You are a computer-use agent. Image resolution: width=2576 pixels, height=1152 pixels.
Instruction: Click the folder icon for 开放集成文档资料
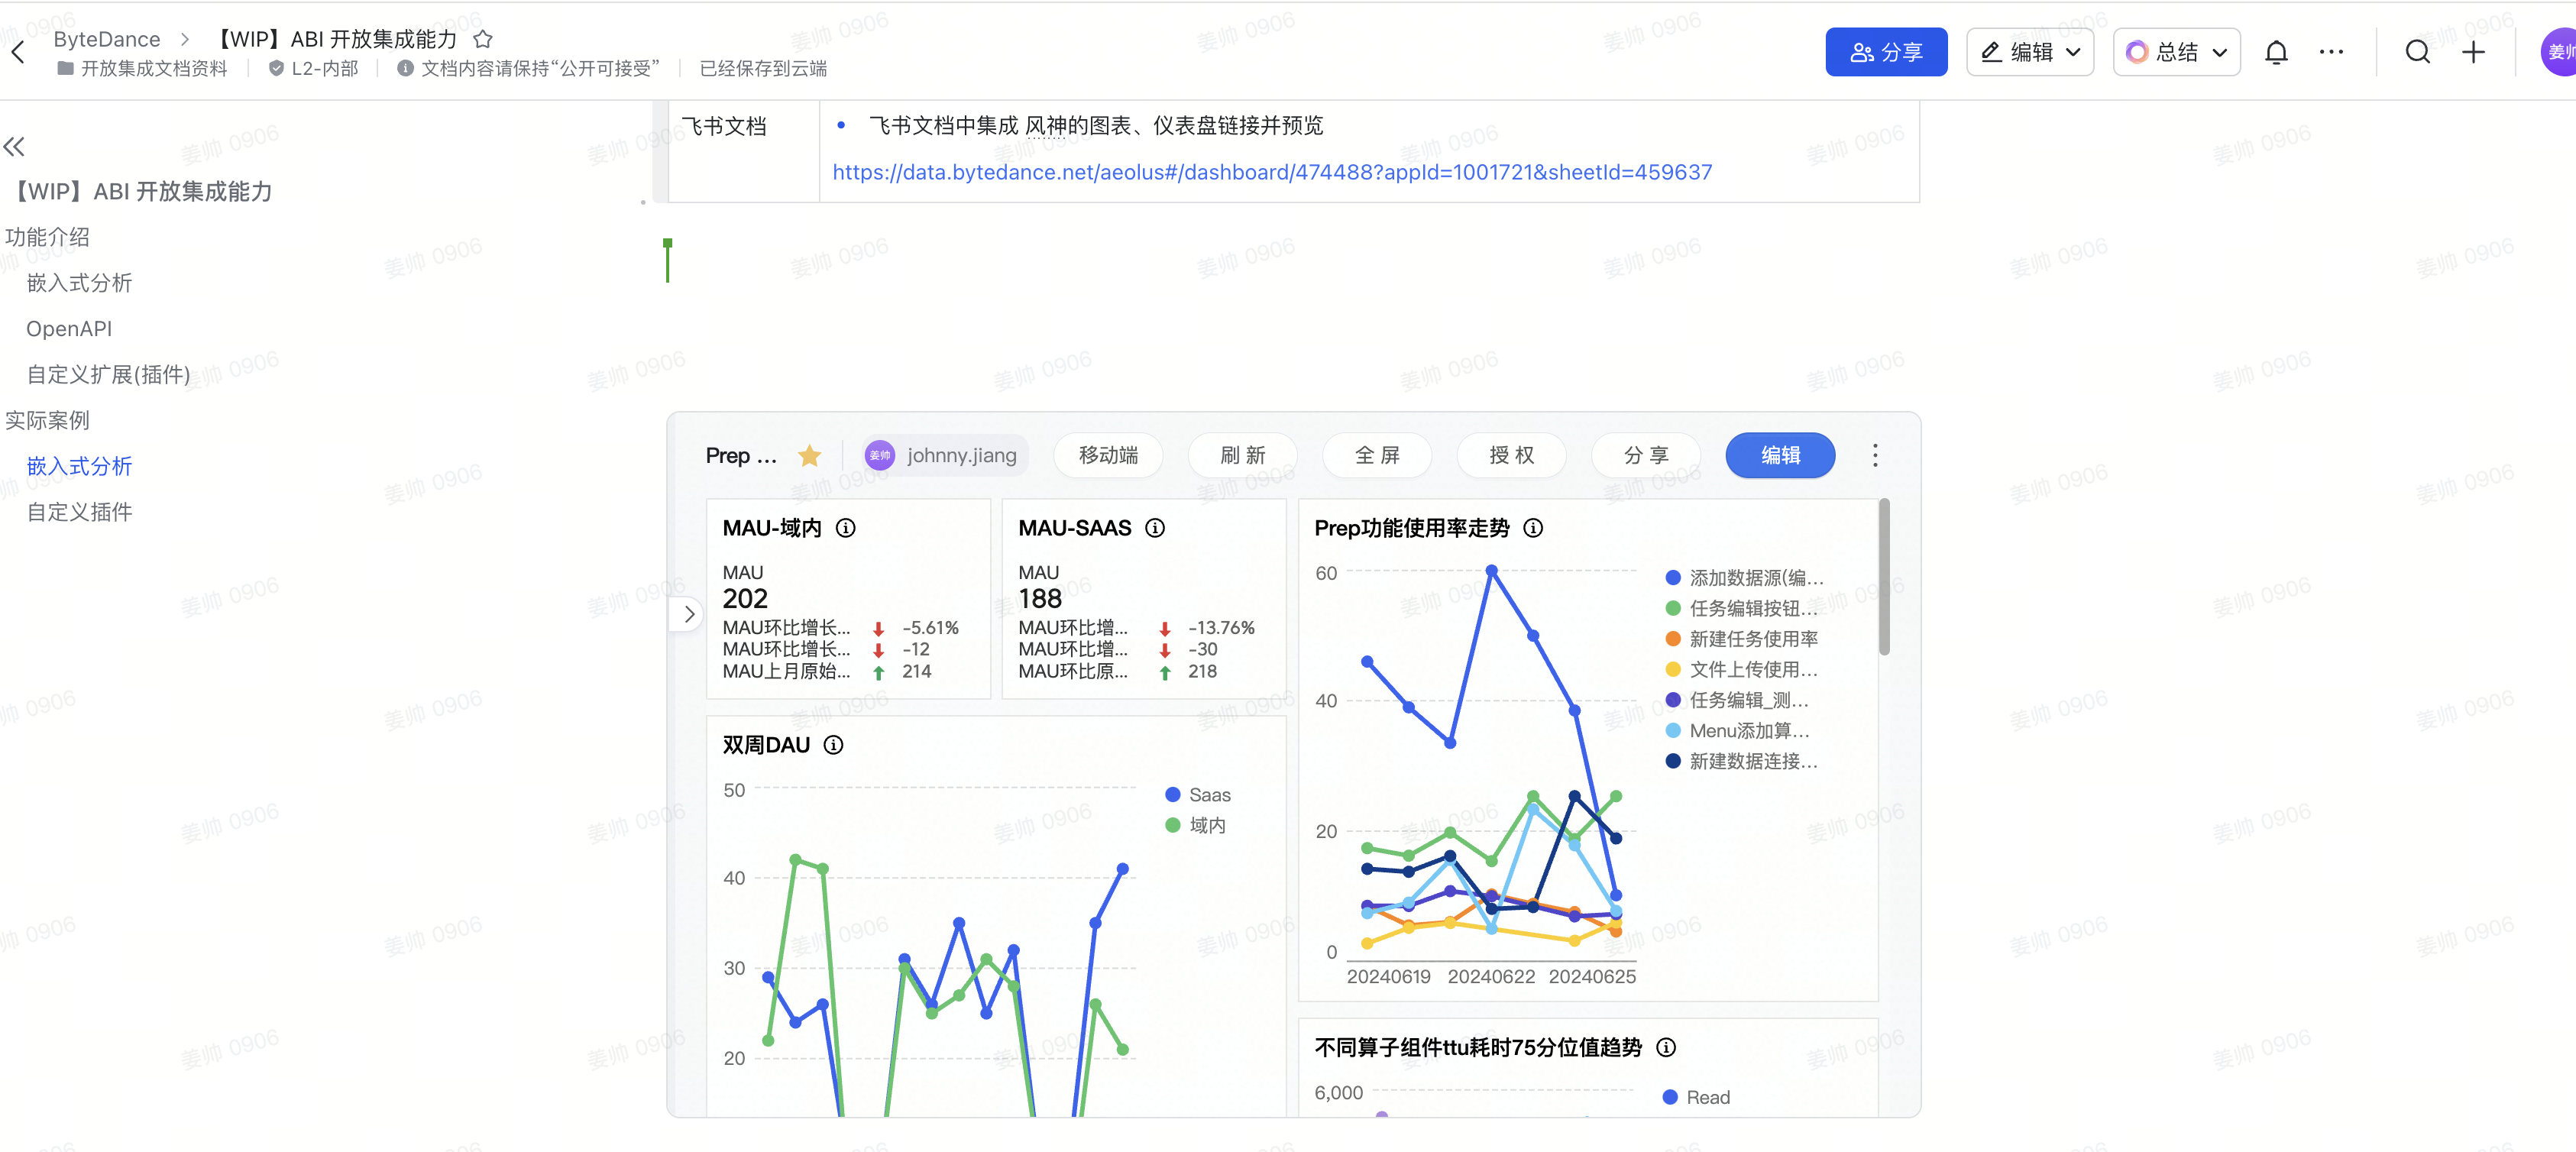65,68
